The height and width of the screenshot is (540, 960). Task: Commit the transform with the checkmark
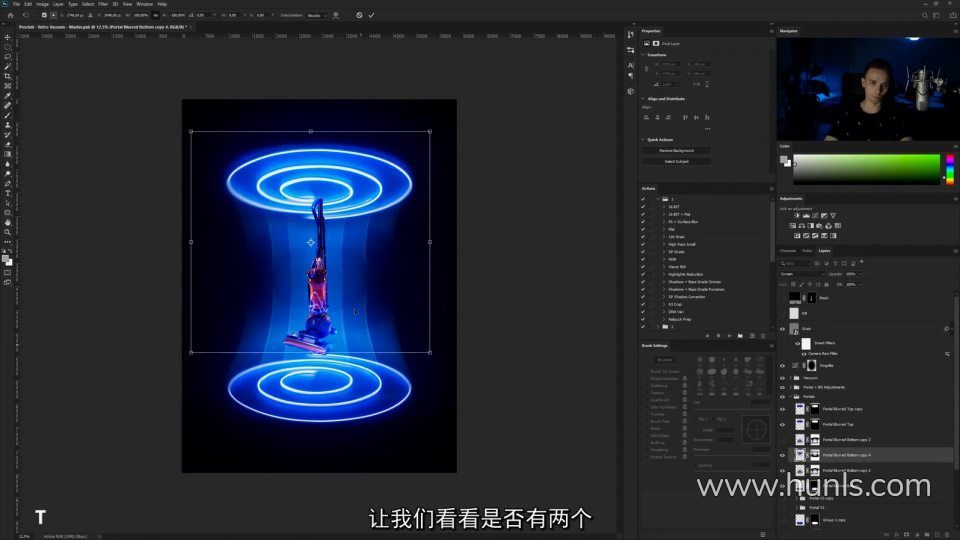tap(371, 15)
